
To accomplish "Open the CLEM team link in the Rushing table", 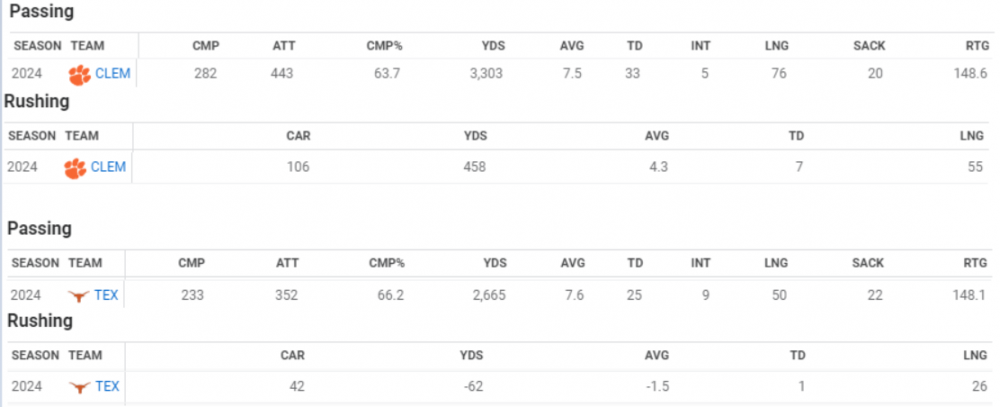I will [108, 168].
